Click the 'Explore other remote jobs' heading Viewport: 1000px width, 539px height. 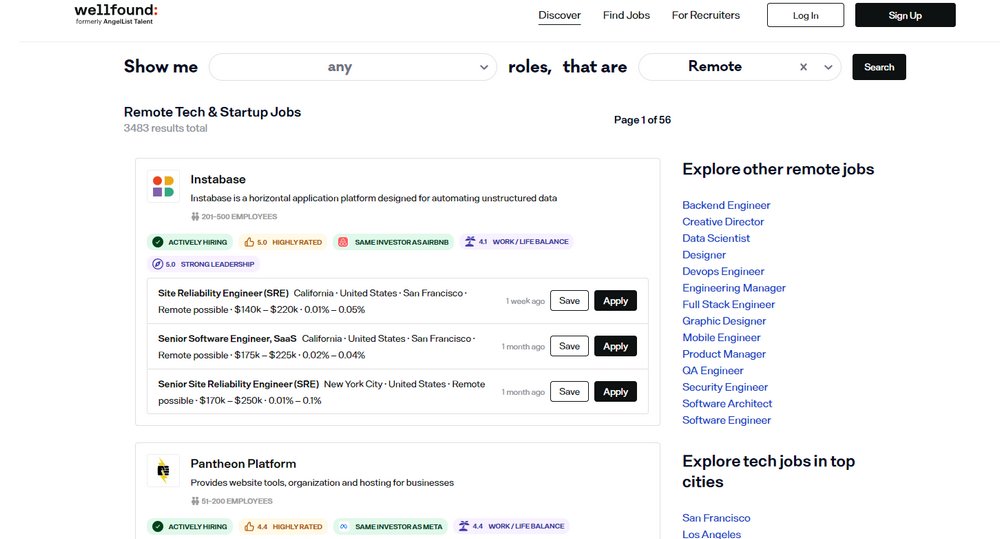coord(778,170)
